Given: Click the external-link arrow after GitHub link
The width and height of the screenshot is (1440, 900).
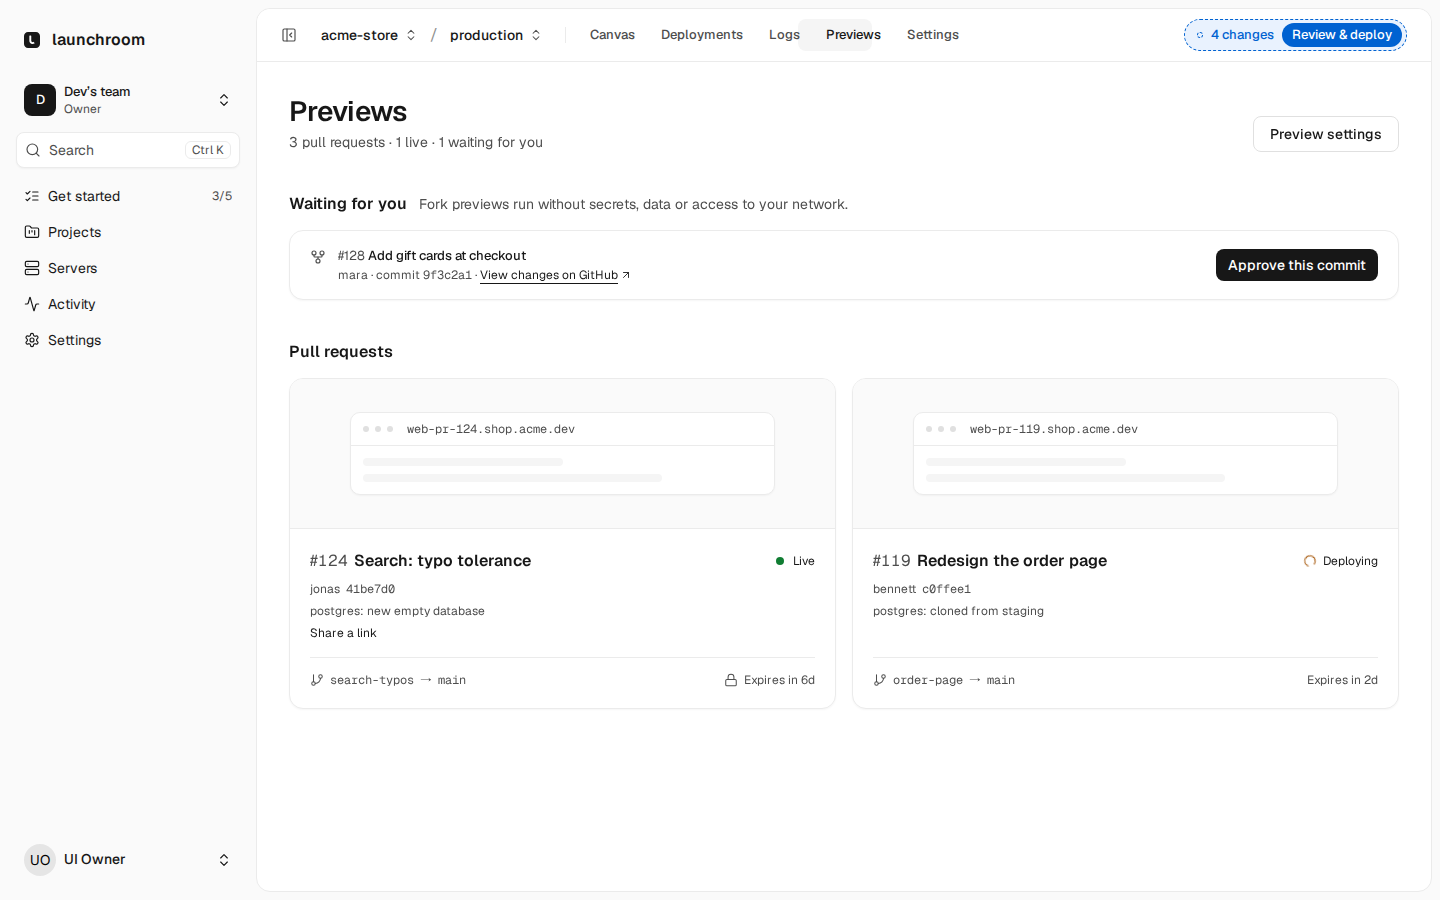Looking at the screenshot, I should coord(626,275).
